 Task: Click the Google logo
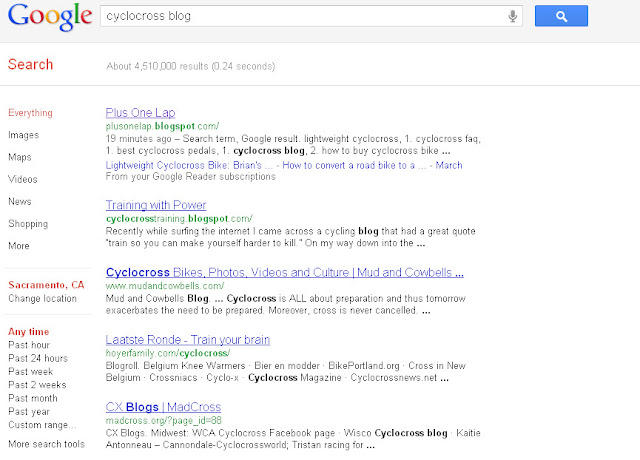tap(50, 17)
